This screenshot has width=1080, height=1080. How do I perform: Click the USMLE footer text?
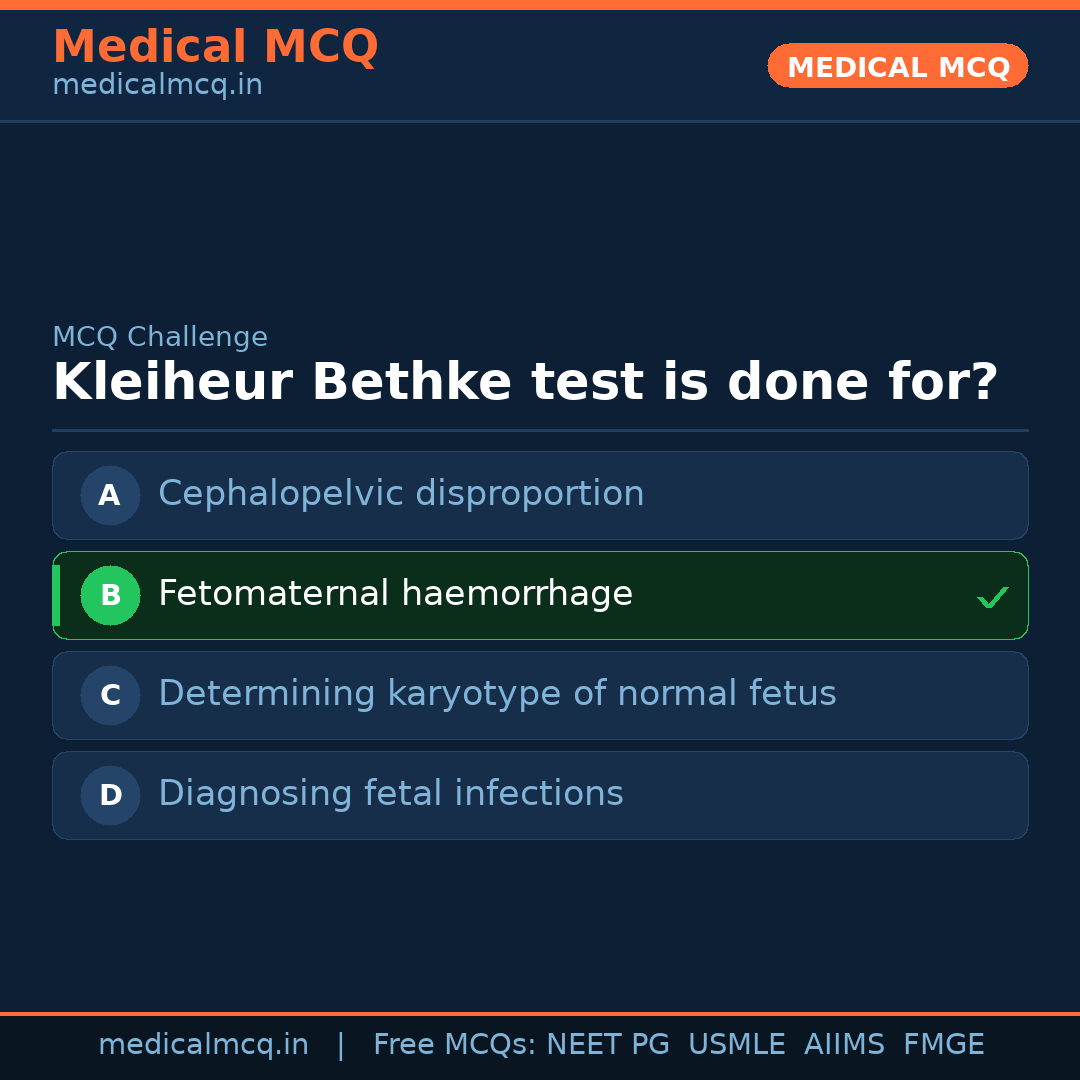click(736, 1045)
